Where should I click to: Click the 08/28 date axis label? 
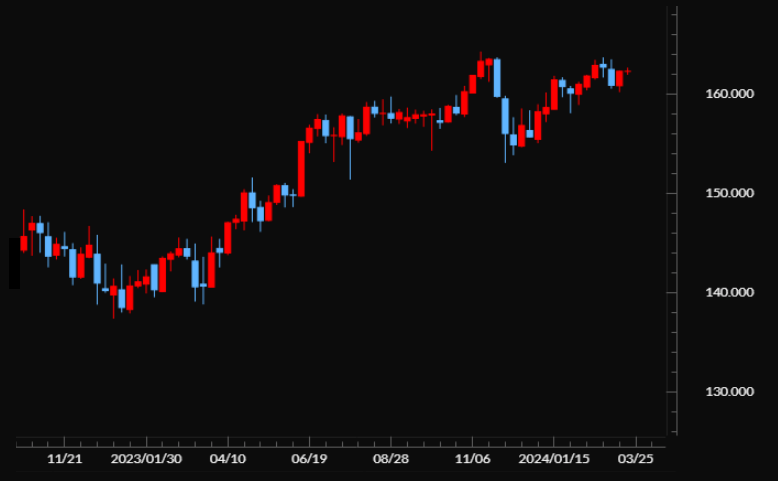391,459
